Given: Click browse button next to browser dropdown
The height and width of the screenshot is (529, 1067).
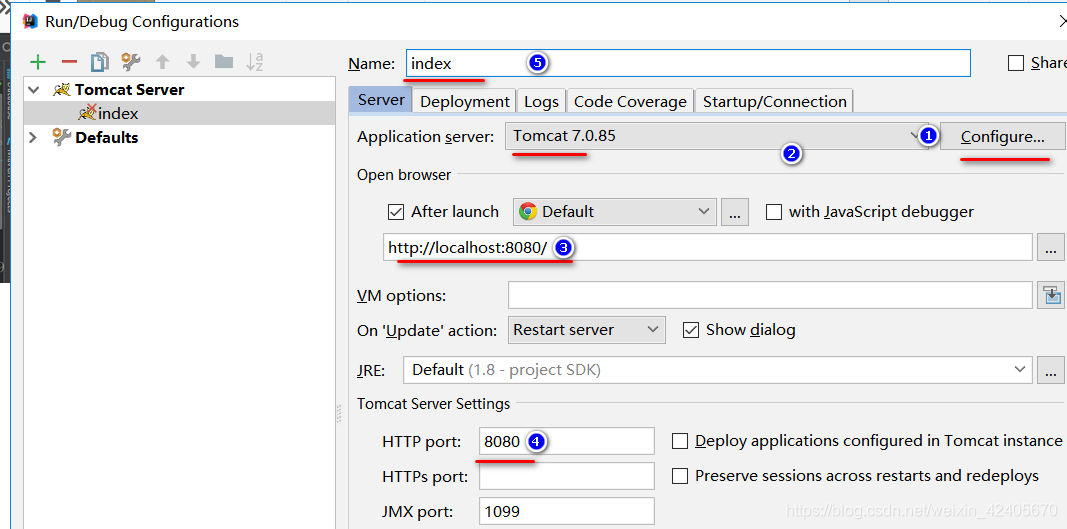Looking at the screenshot, I should pyautogui.click(x=735, y=212).
